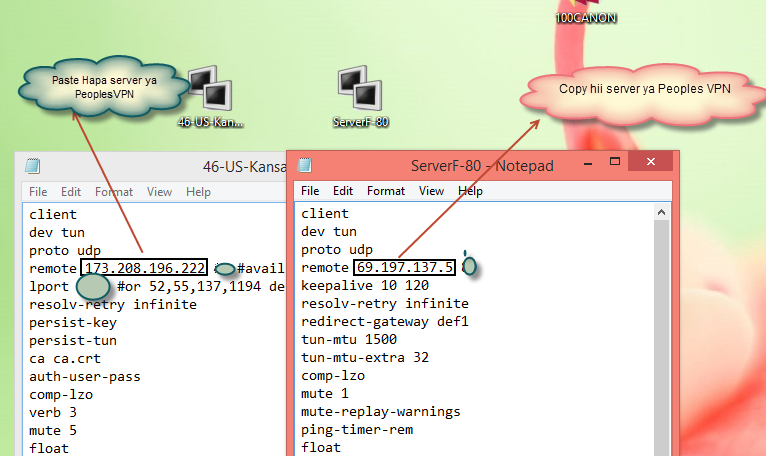766x456 pixels.
Task: Click 'proto udp' line in 46-US-Kansas
Action: tap(64, 250)
